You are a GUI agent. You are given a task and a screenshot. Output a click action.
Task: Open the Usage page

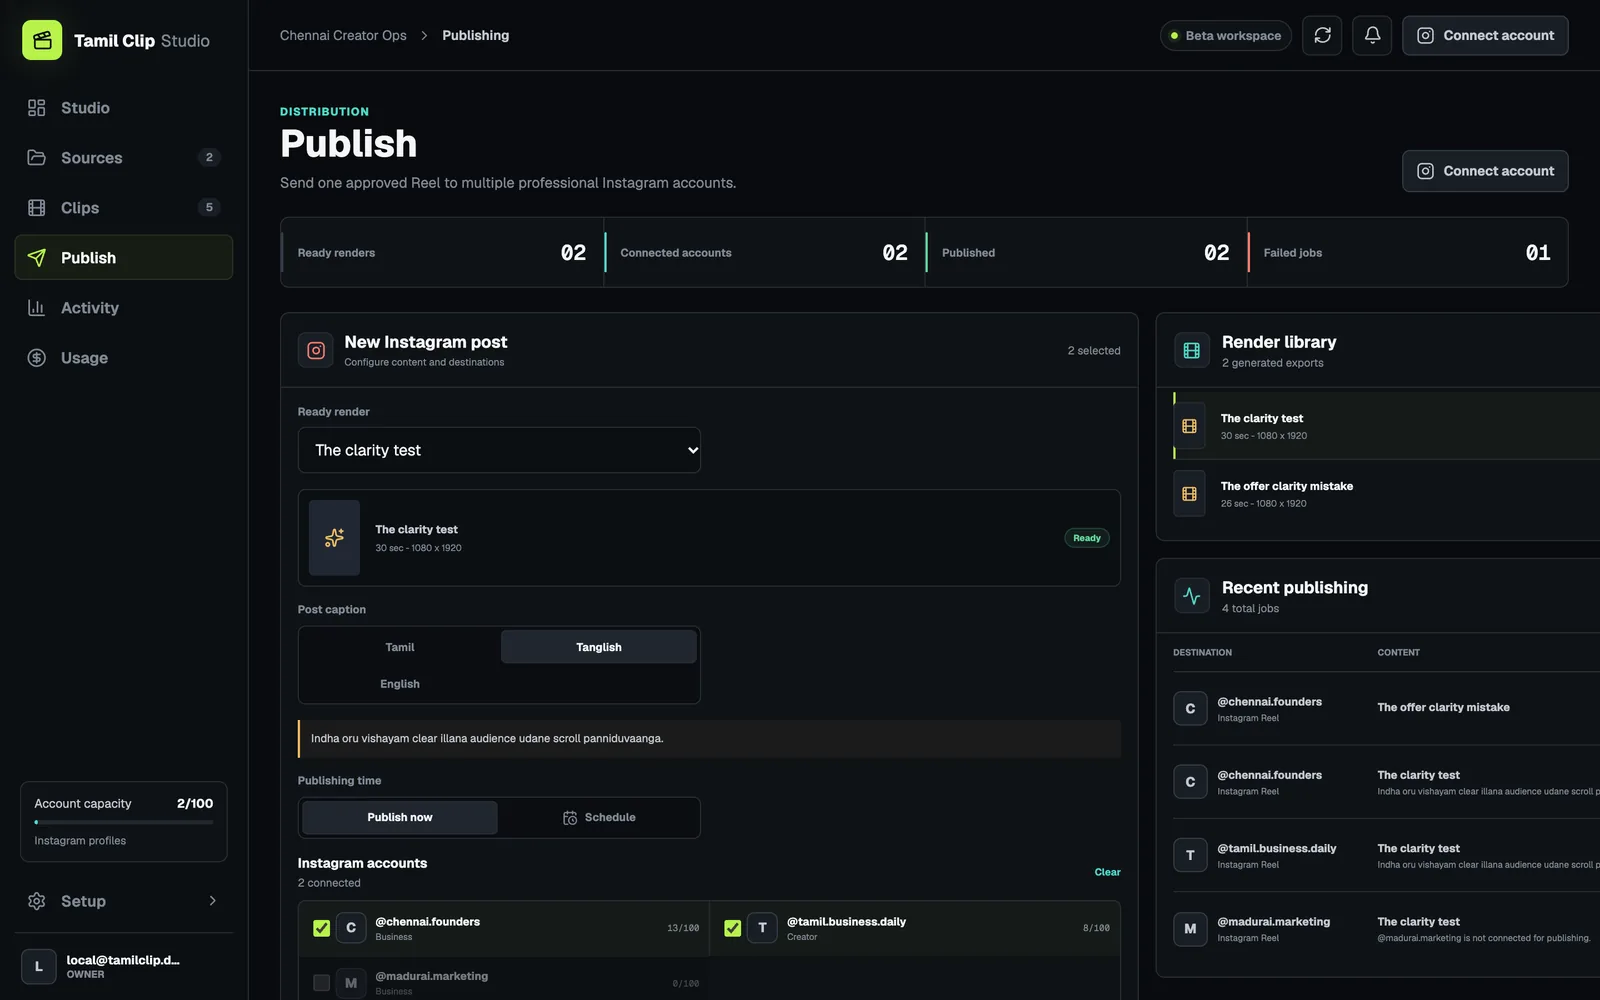pos(124,358)
